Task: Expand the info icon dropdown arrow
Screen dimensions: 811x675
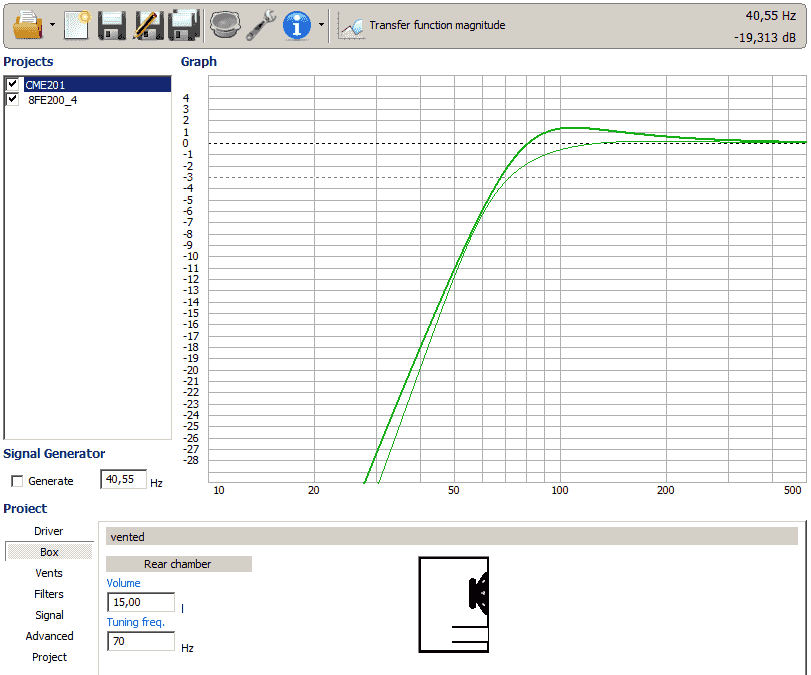Action: click(321, 26)
